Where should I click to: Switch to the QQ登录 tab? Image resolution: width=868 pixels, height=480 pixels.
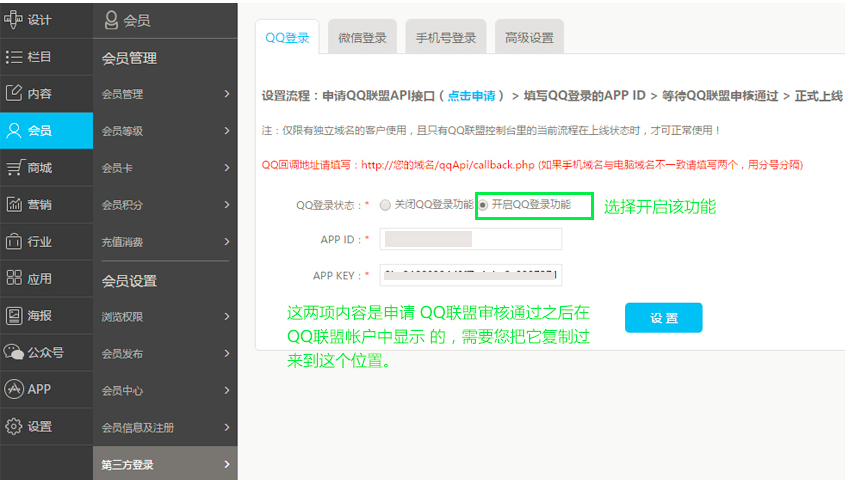tap(287, 37)
